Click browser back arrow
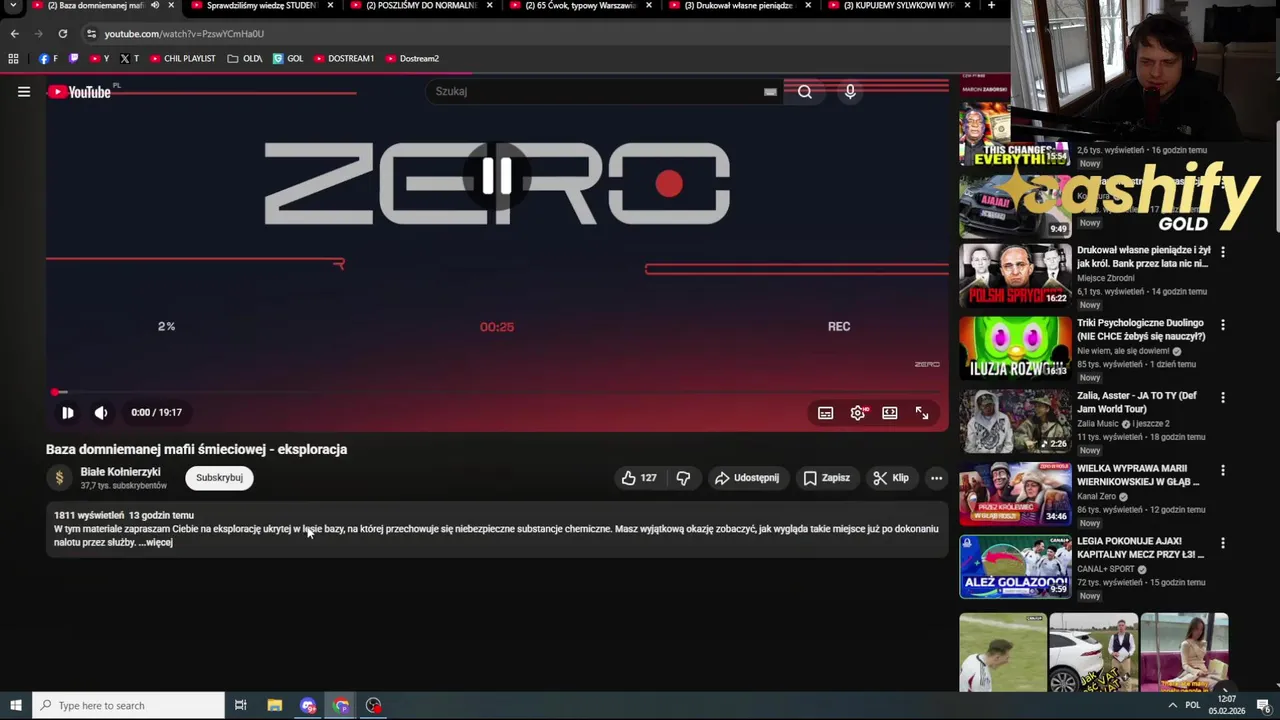The image size is (1280, 720). [x=14, y=34]
